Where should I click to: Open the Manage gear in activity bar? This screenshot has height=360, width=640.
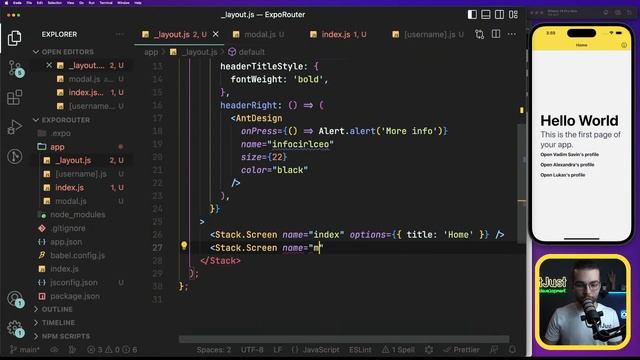[15, 328]
